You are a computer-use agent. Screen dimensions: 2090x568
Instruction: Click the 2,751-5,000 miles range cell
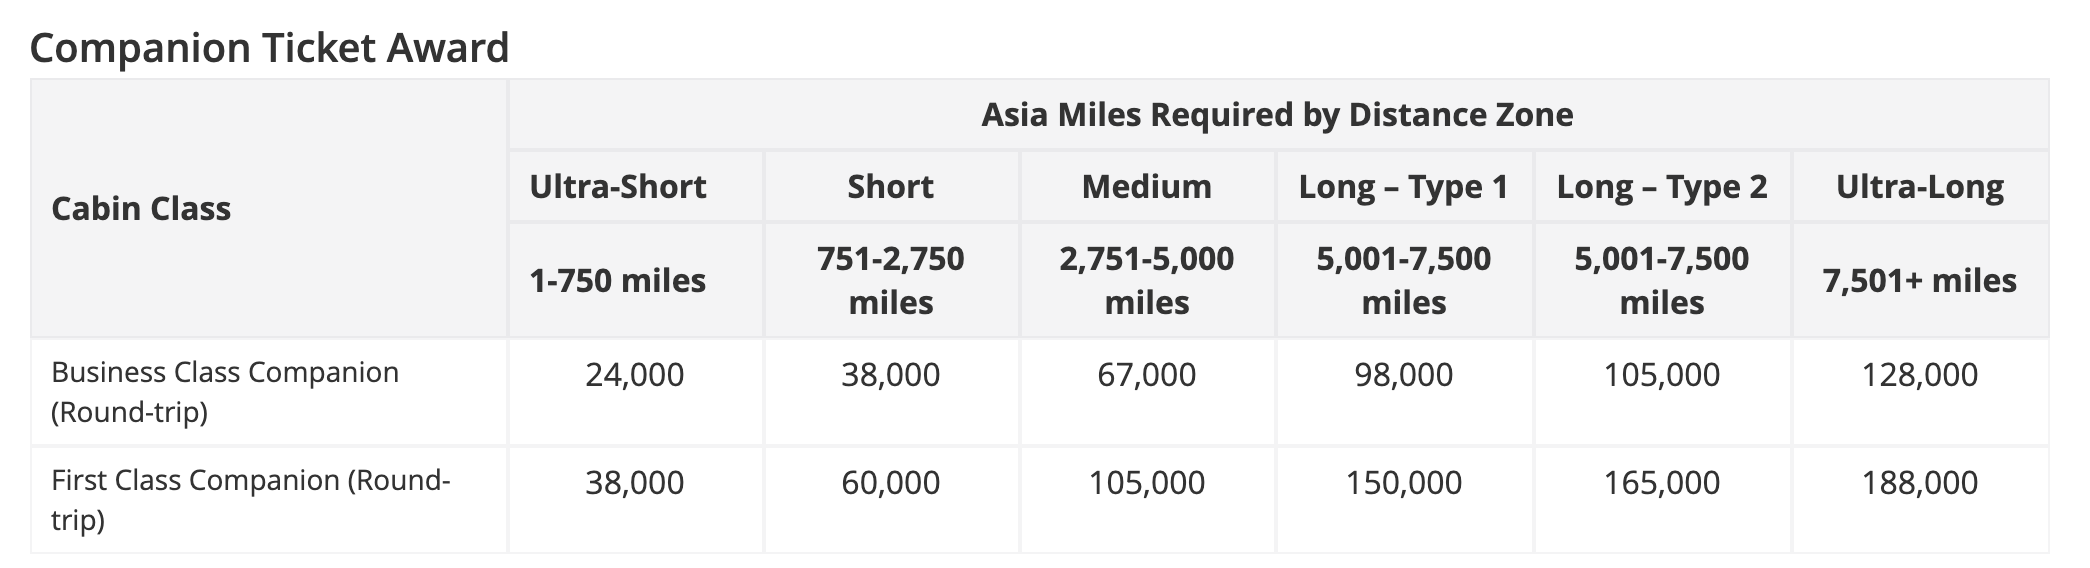click(1147, 280)
